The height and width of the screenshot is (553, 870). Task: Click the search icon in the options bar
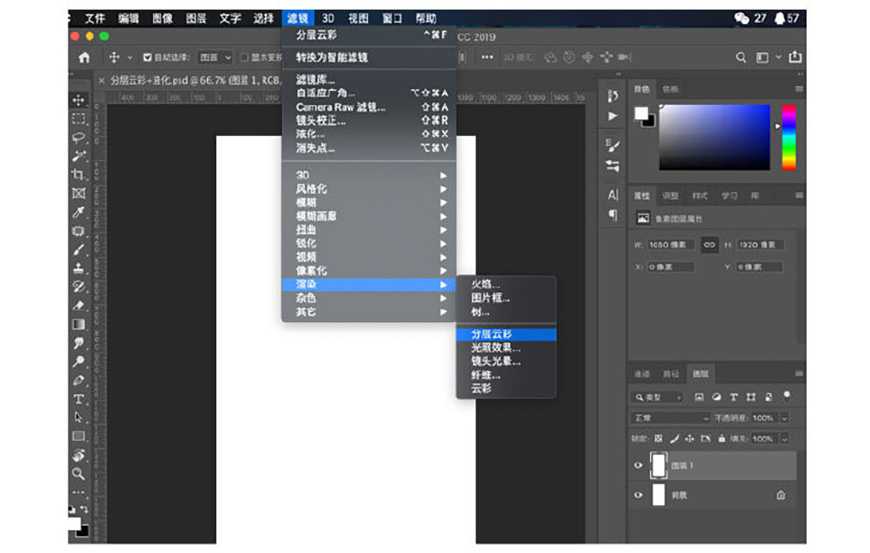pos(741,58)
